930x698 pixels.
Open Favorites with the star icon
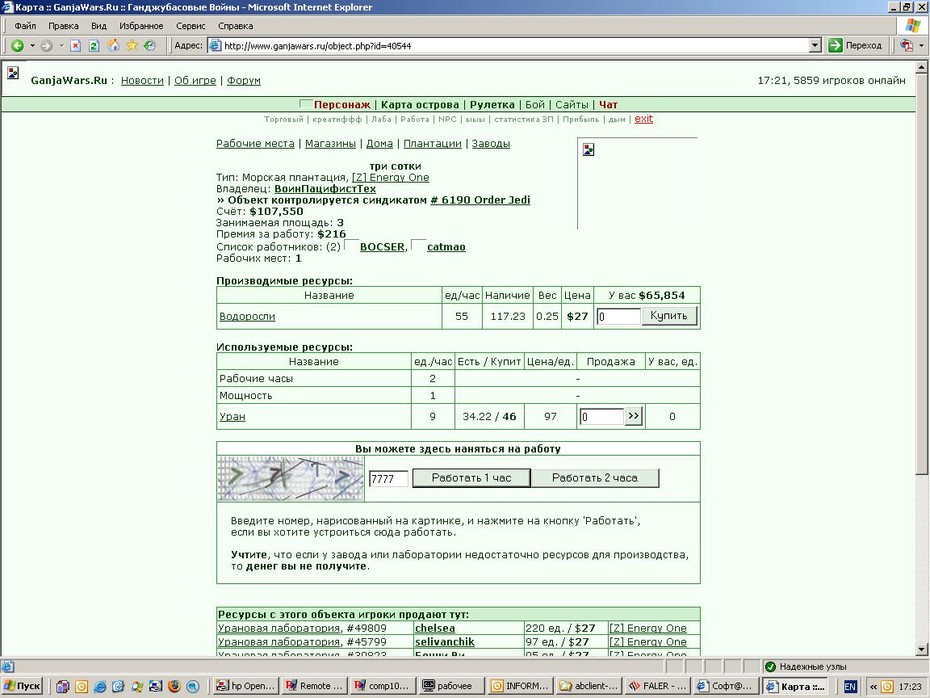(132, 46)
